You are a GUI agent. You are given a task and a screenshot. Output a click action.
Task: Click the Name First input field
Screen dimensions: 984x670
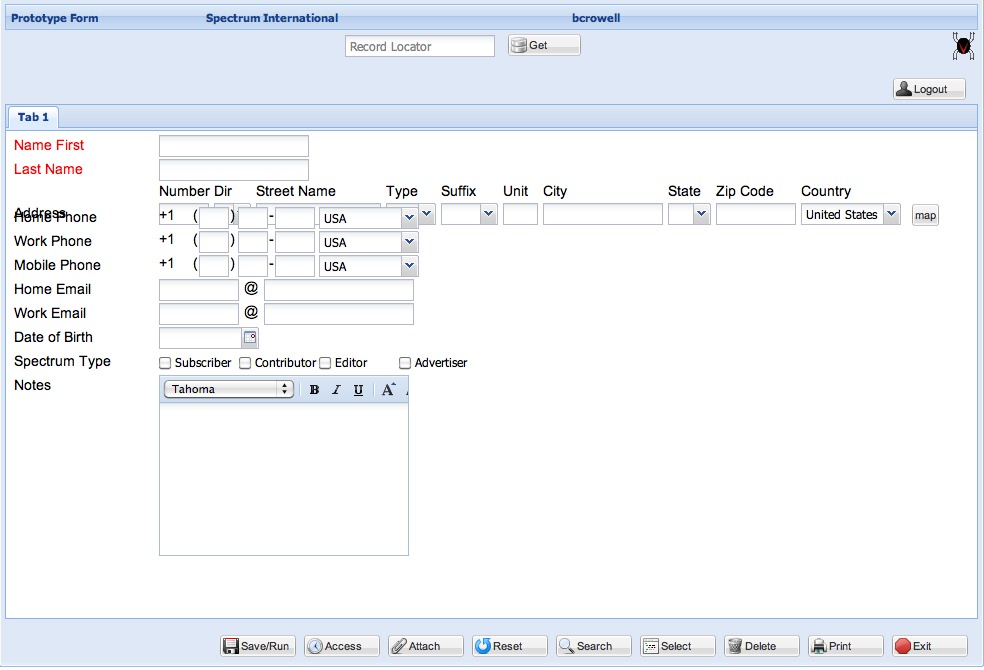point(233,146)
